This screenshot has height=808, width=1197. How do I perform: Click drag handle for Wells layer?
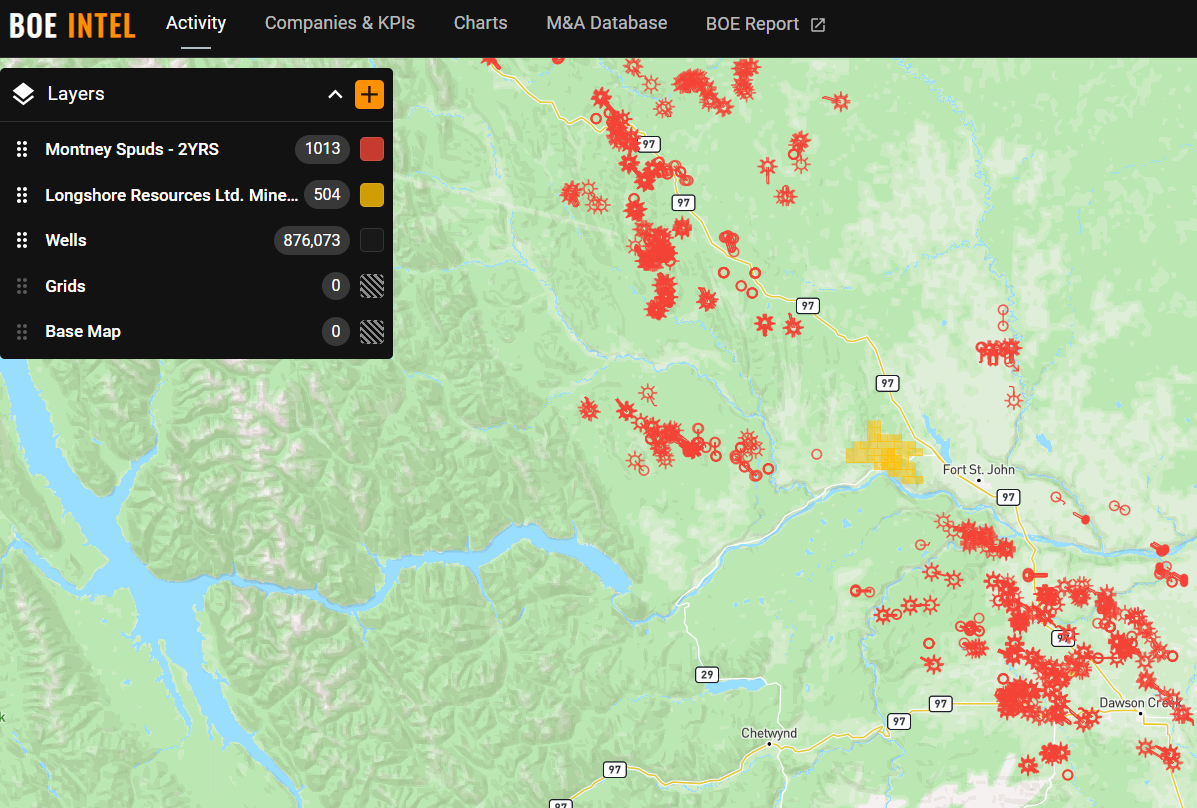[22, 241]
